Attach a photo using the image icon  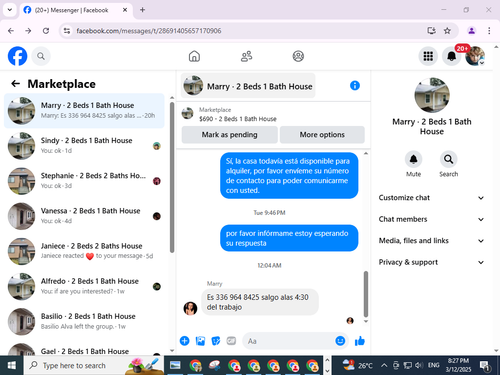coord(200,341)
